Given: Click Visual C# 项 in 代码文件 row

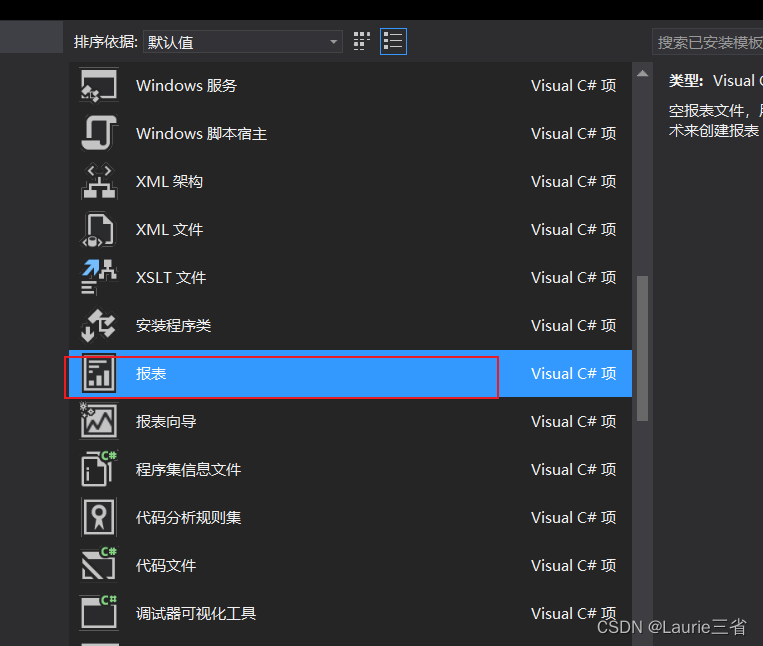Looking at the screenshot, I should point(574,565).
